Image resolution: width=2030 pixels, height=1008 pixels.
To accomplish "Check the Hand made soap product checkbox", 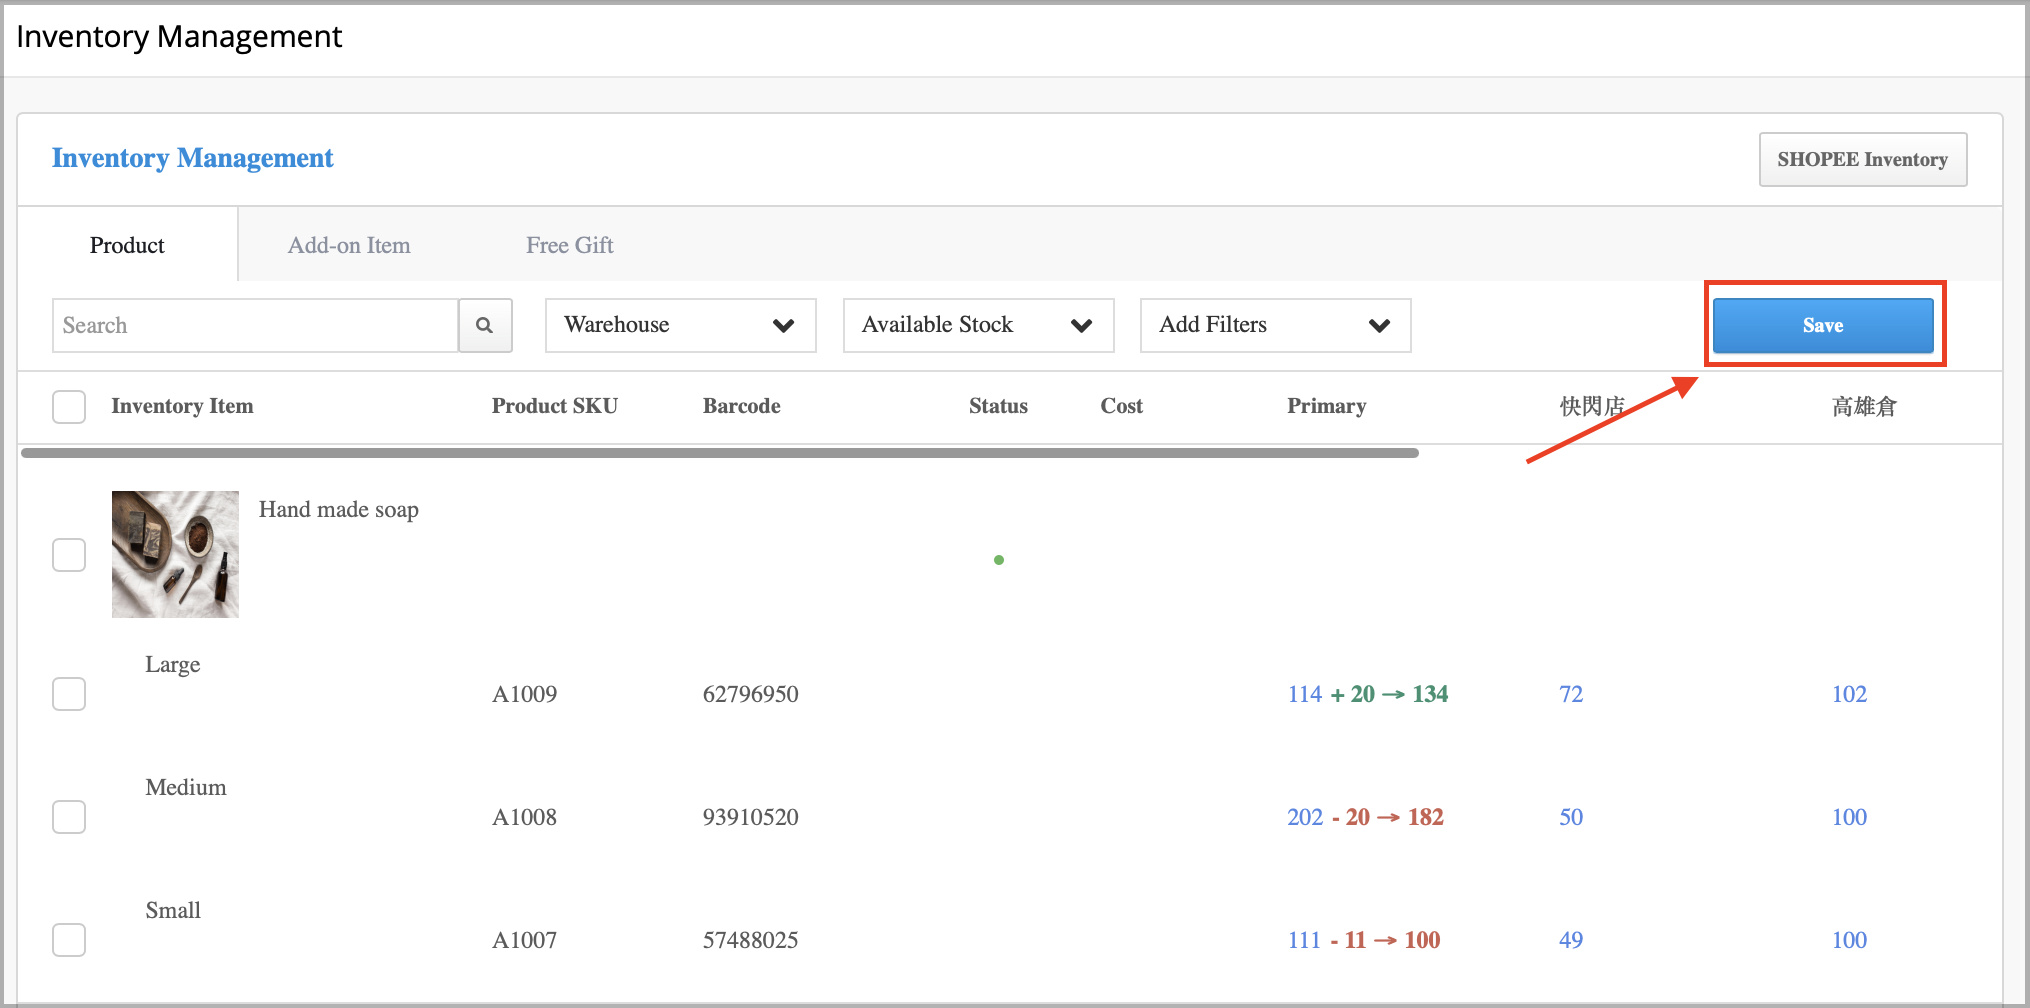I will [69, 555].
